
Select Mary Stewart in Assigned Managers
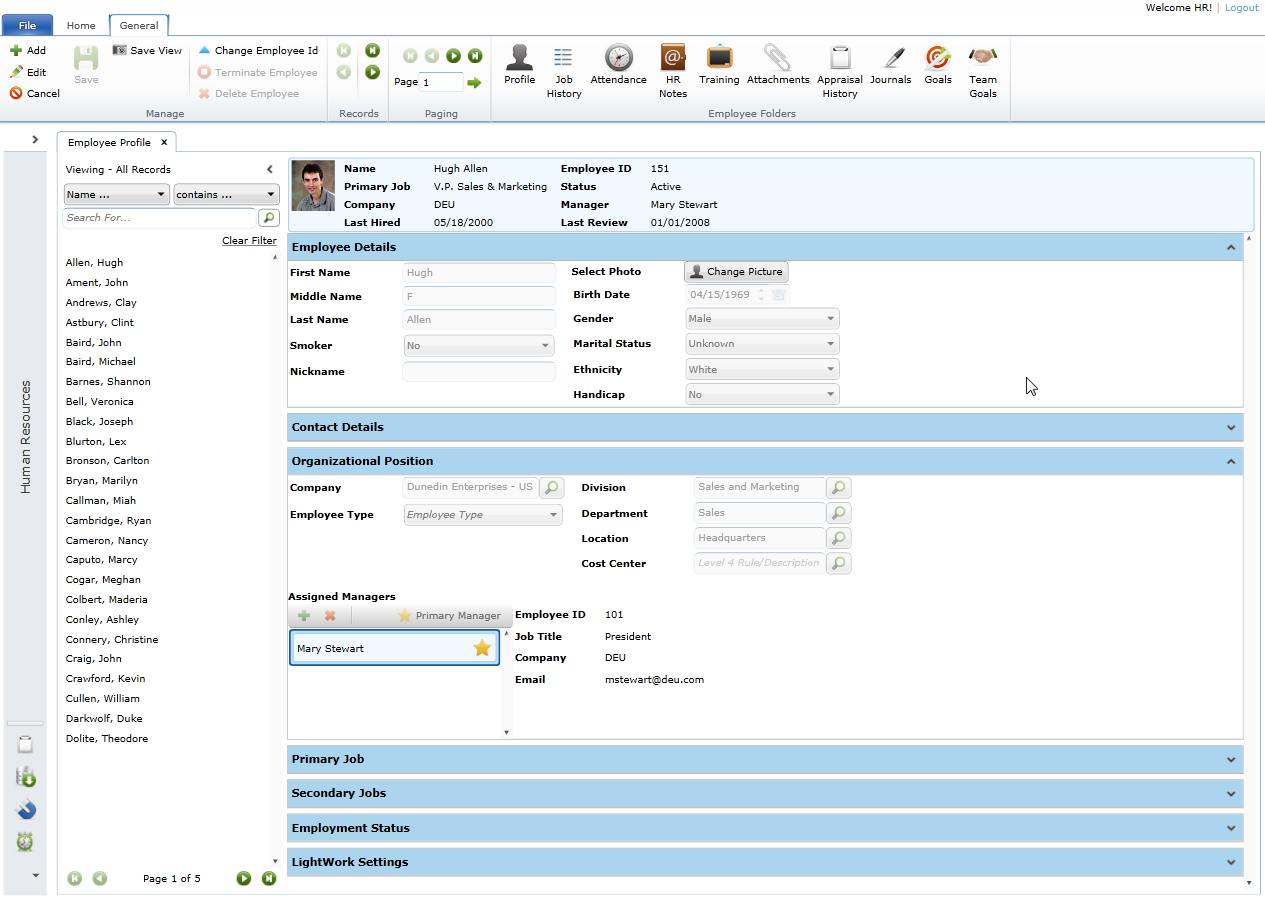pyautogui.click(x=394, y=648)
